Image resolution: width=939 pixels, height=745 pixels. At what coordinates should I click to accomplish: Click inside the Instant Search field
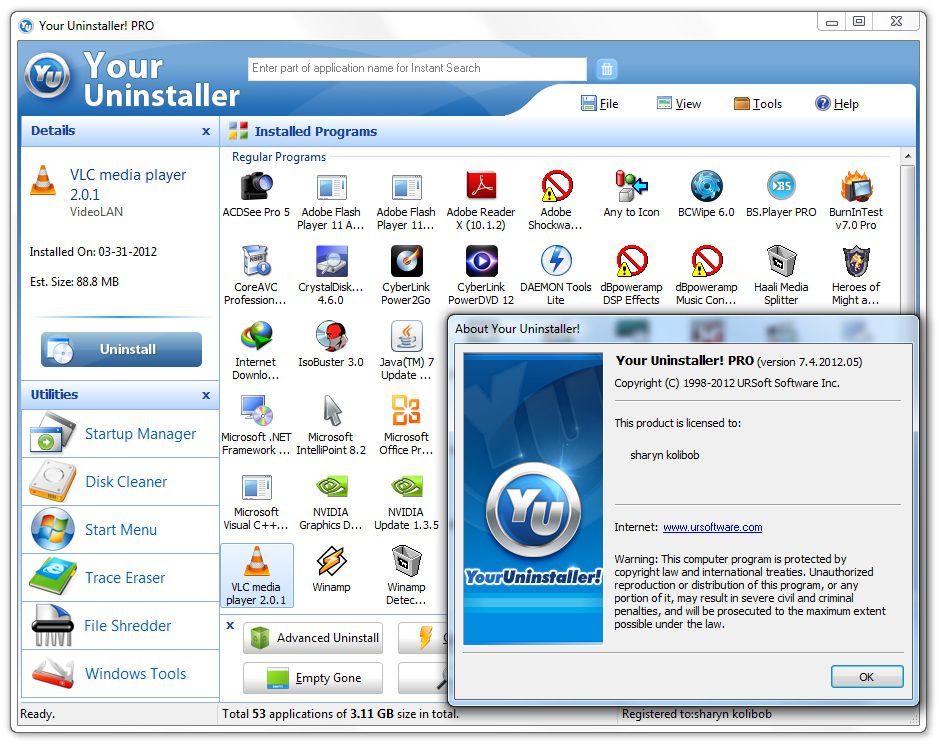(x=416, y=68)
